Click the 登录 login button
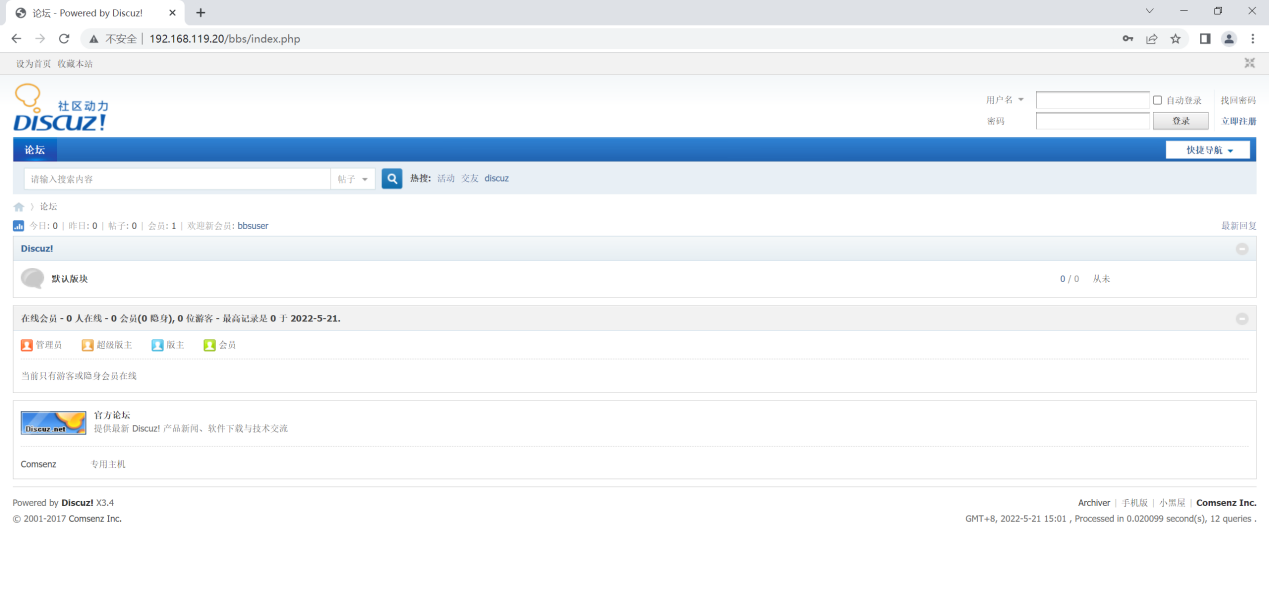 [x=1181, y=121]
